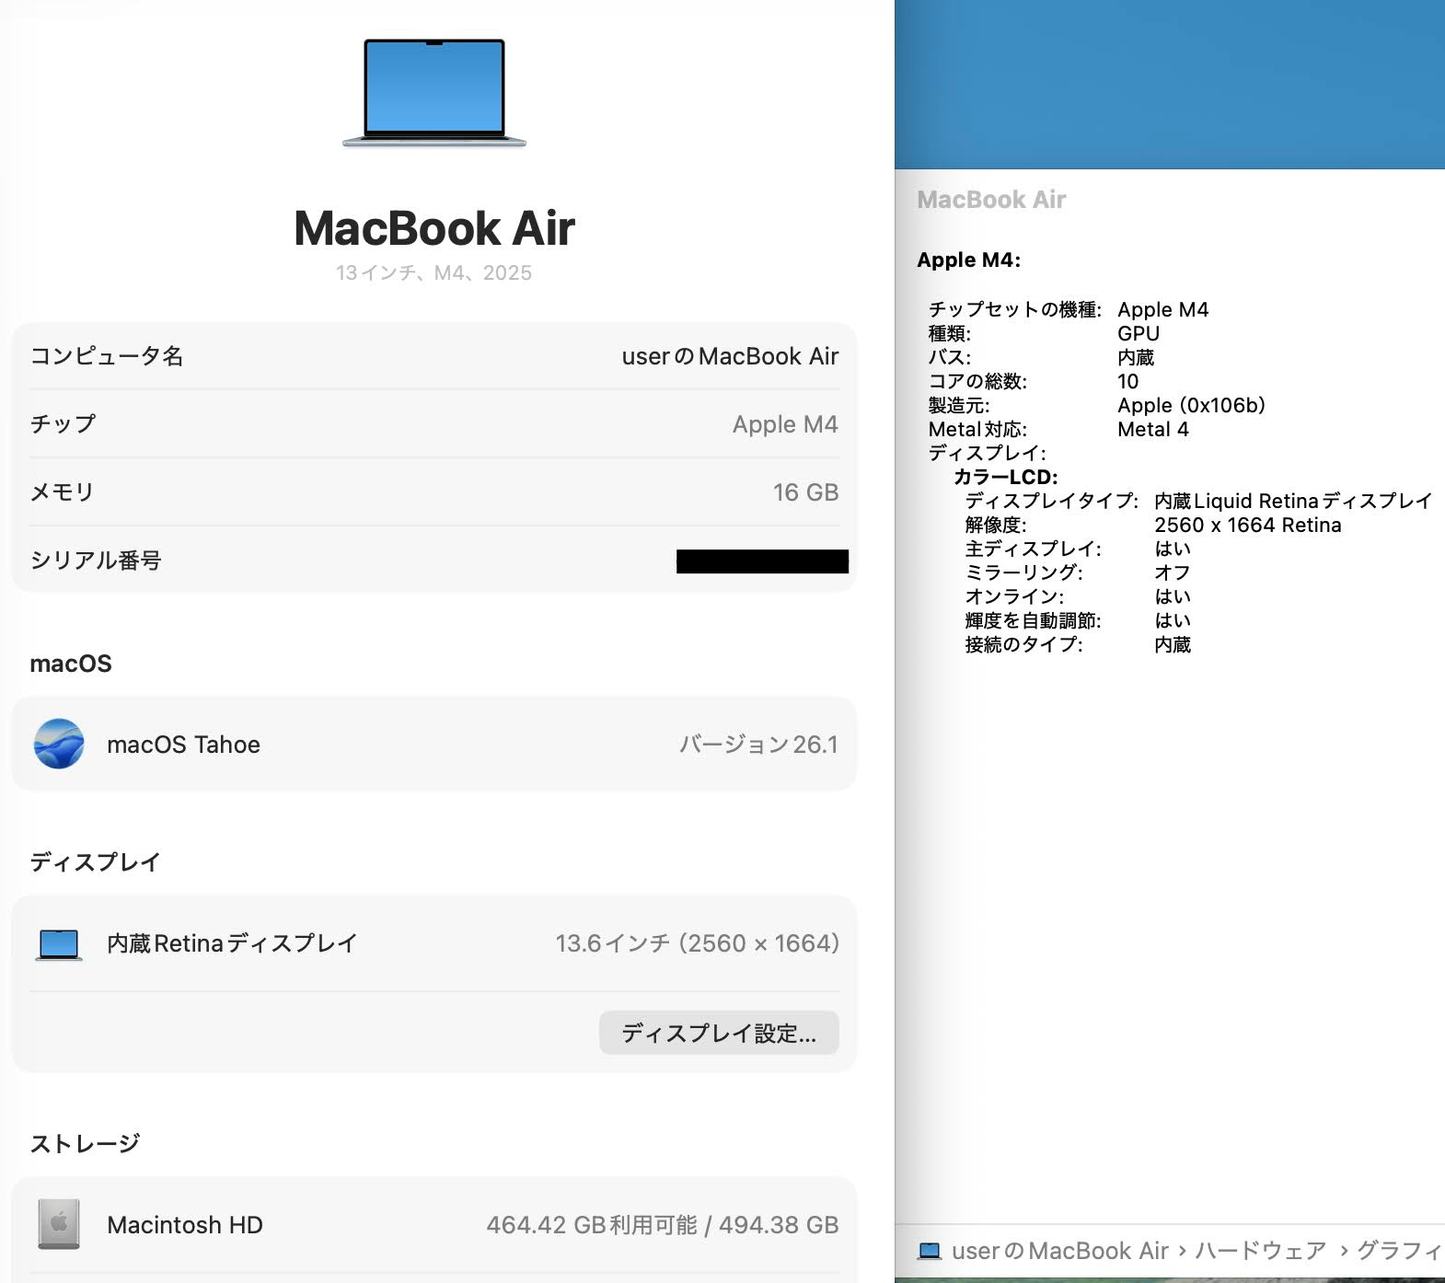Click the Macintosh HD drive icon

(58, 1224)
